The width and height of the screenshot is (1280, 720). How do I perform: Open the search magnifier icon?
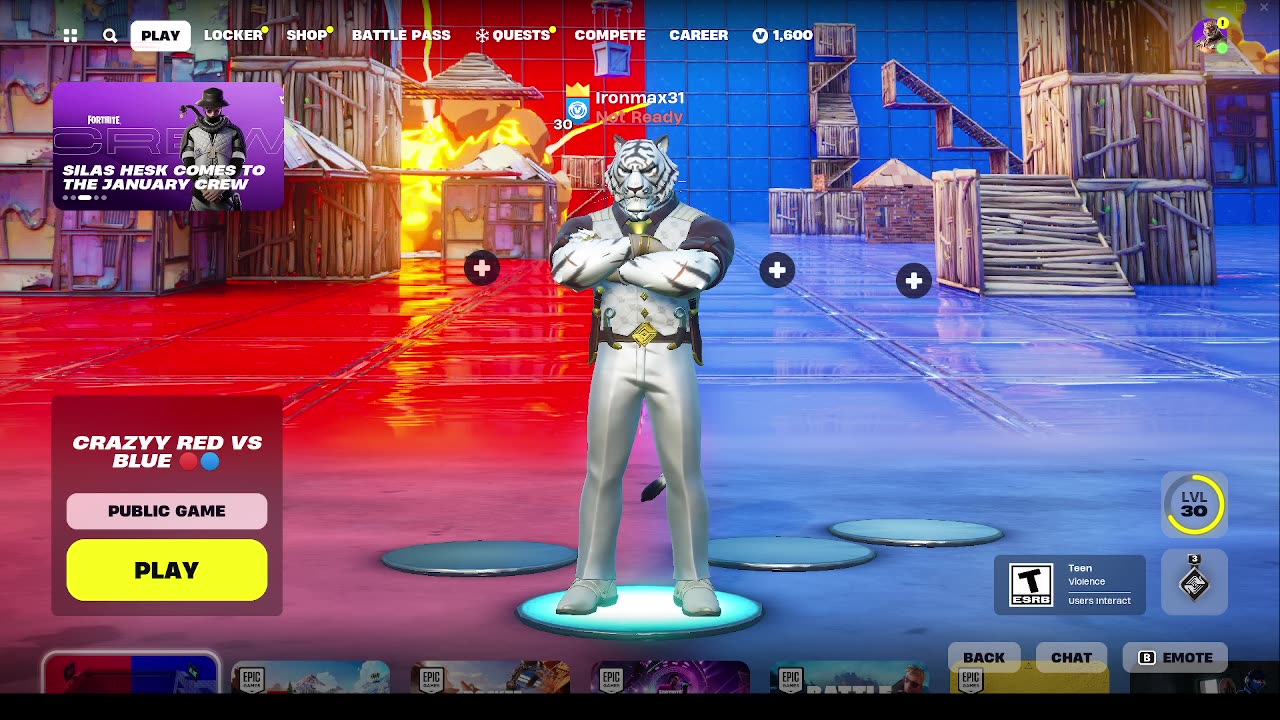[110, 35]
